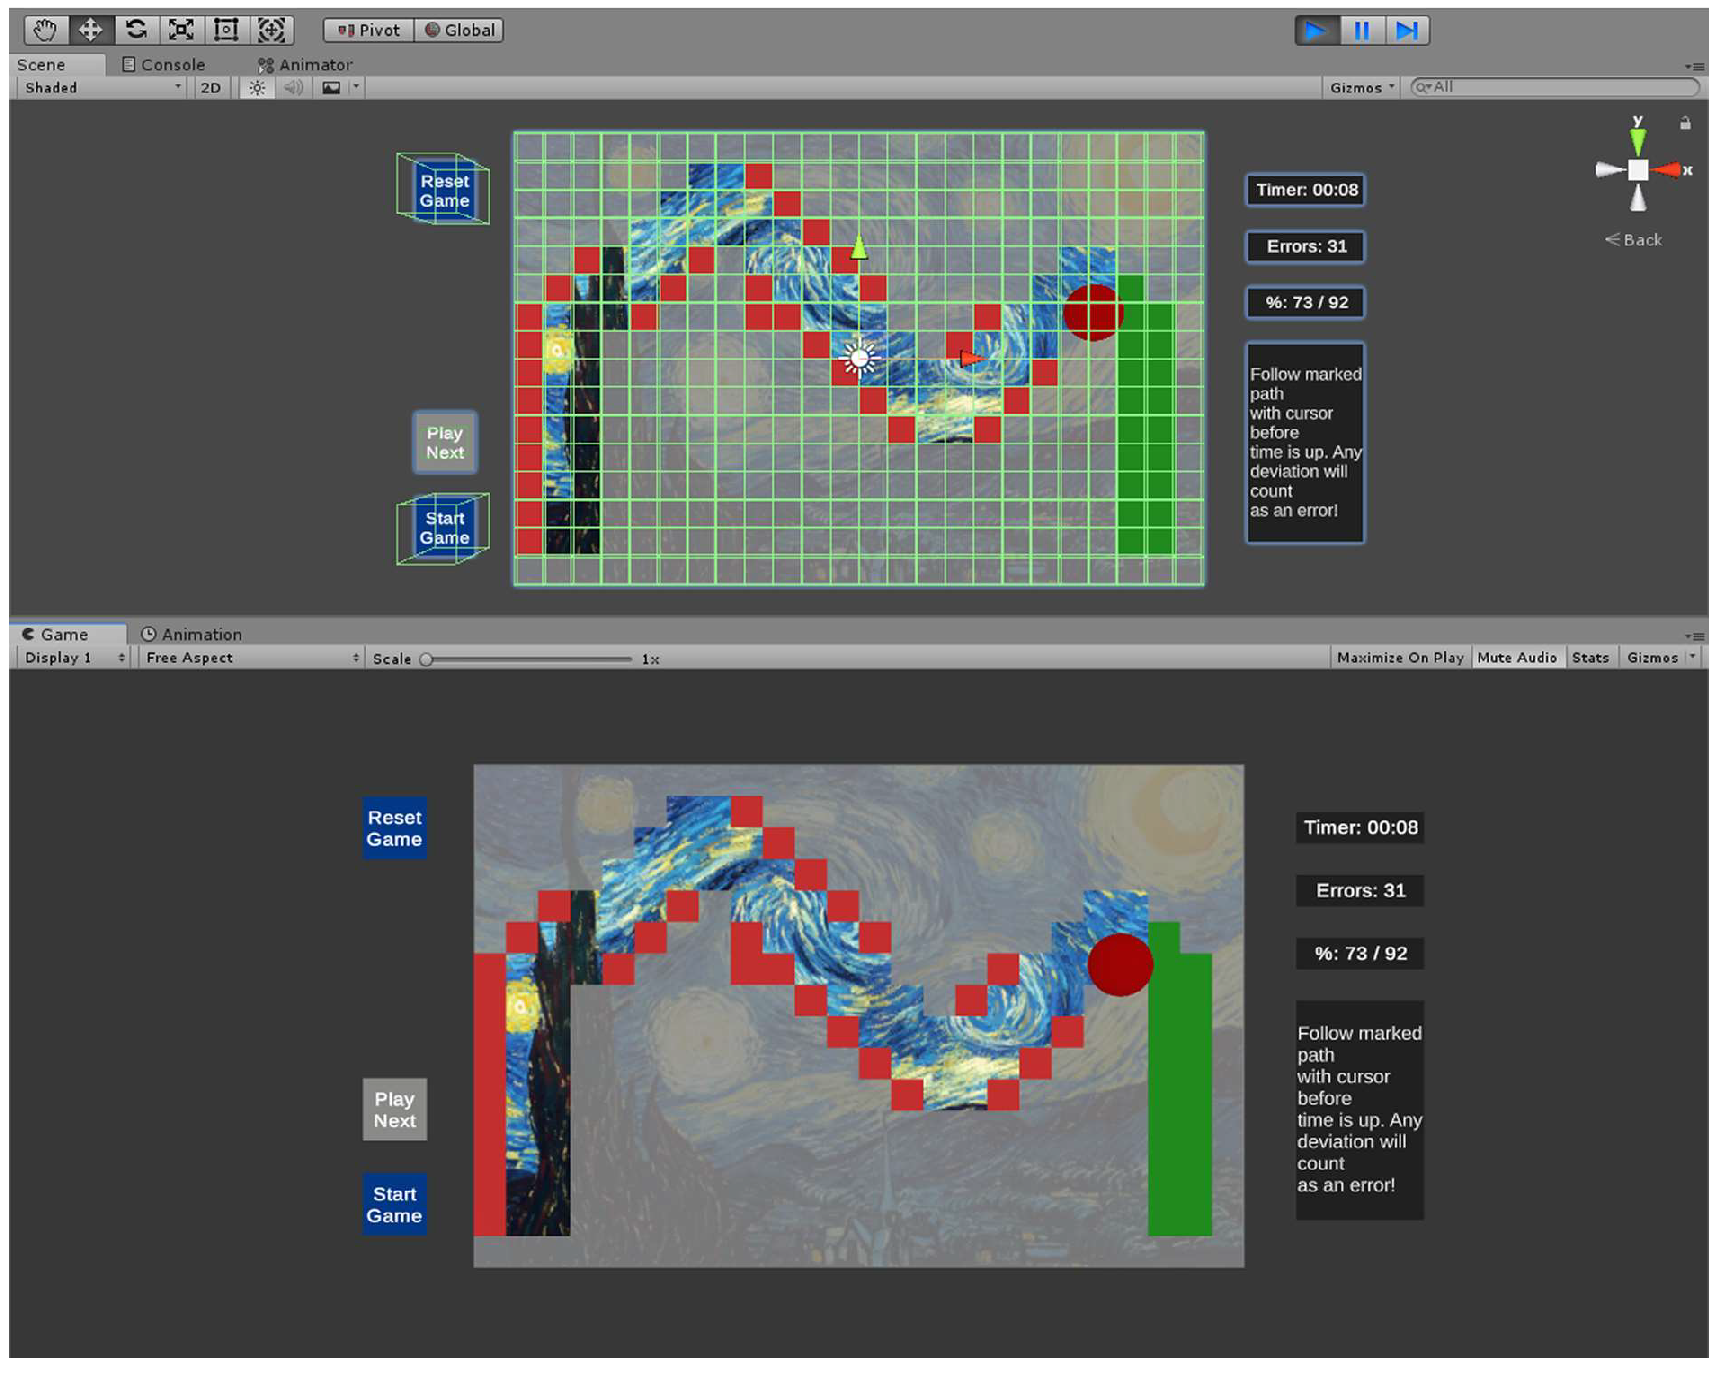The image size is (1724, 1373).
Task: Select the Scale tool
Action: [181, 30]
